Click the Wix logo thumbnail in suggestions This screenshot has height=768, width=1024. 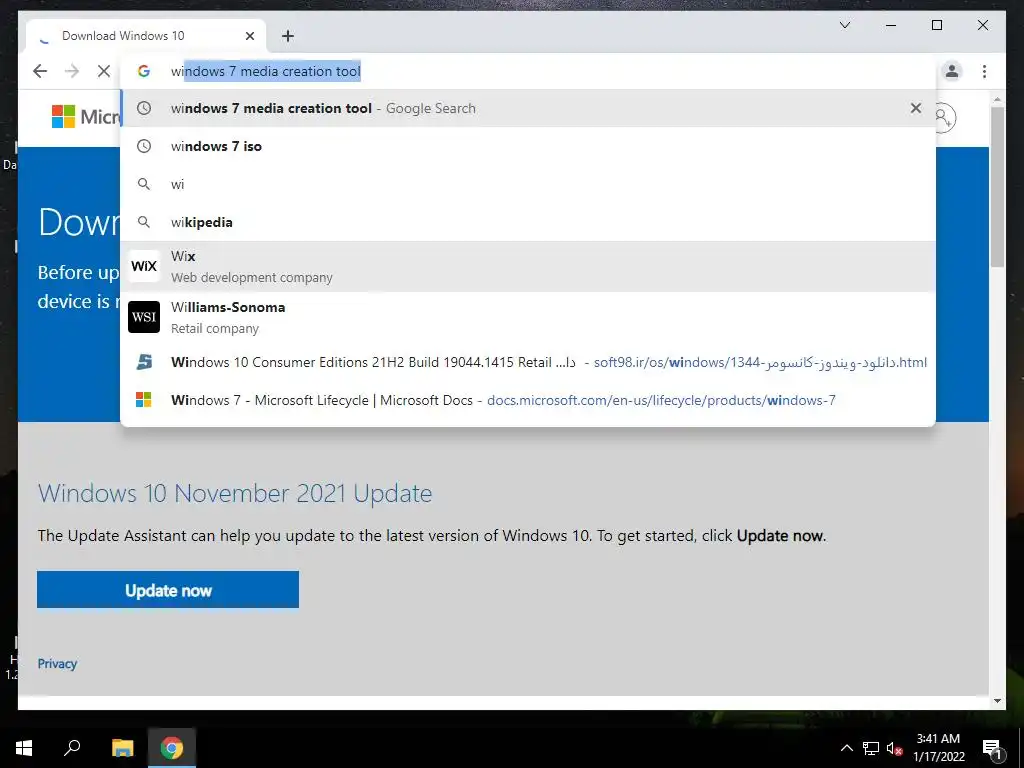[x=144, y=266]
